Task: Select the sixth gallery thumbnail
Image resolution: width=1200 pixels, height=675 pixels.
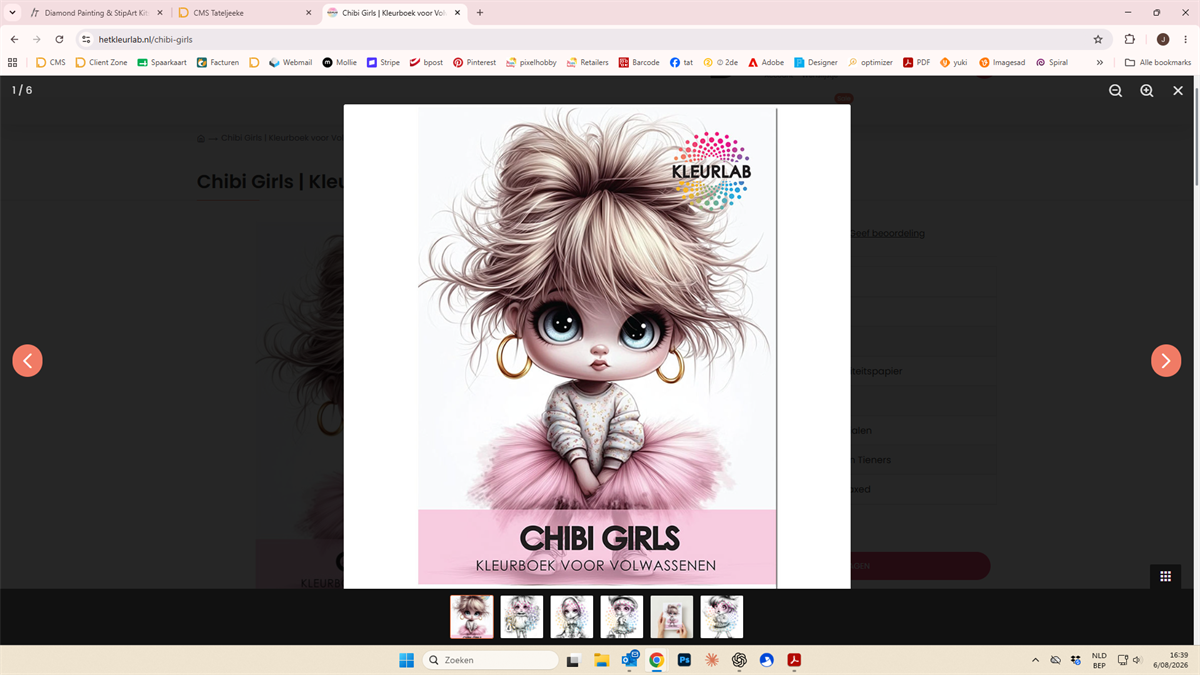Action: tap(722, 617)
